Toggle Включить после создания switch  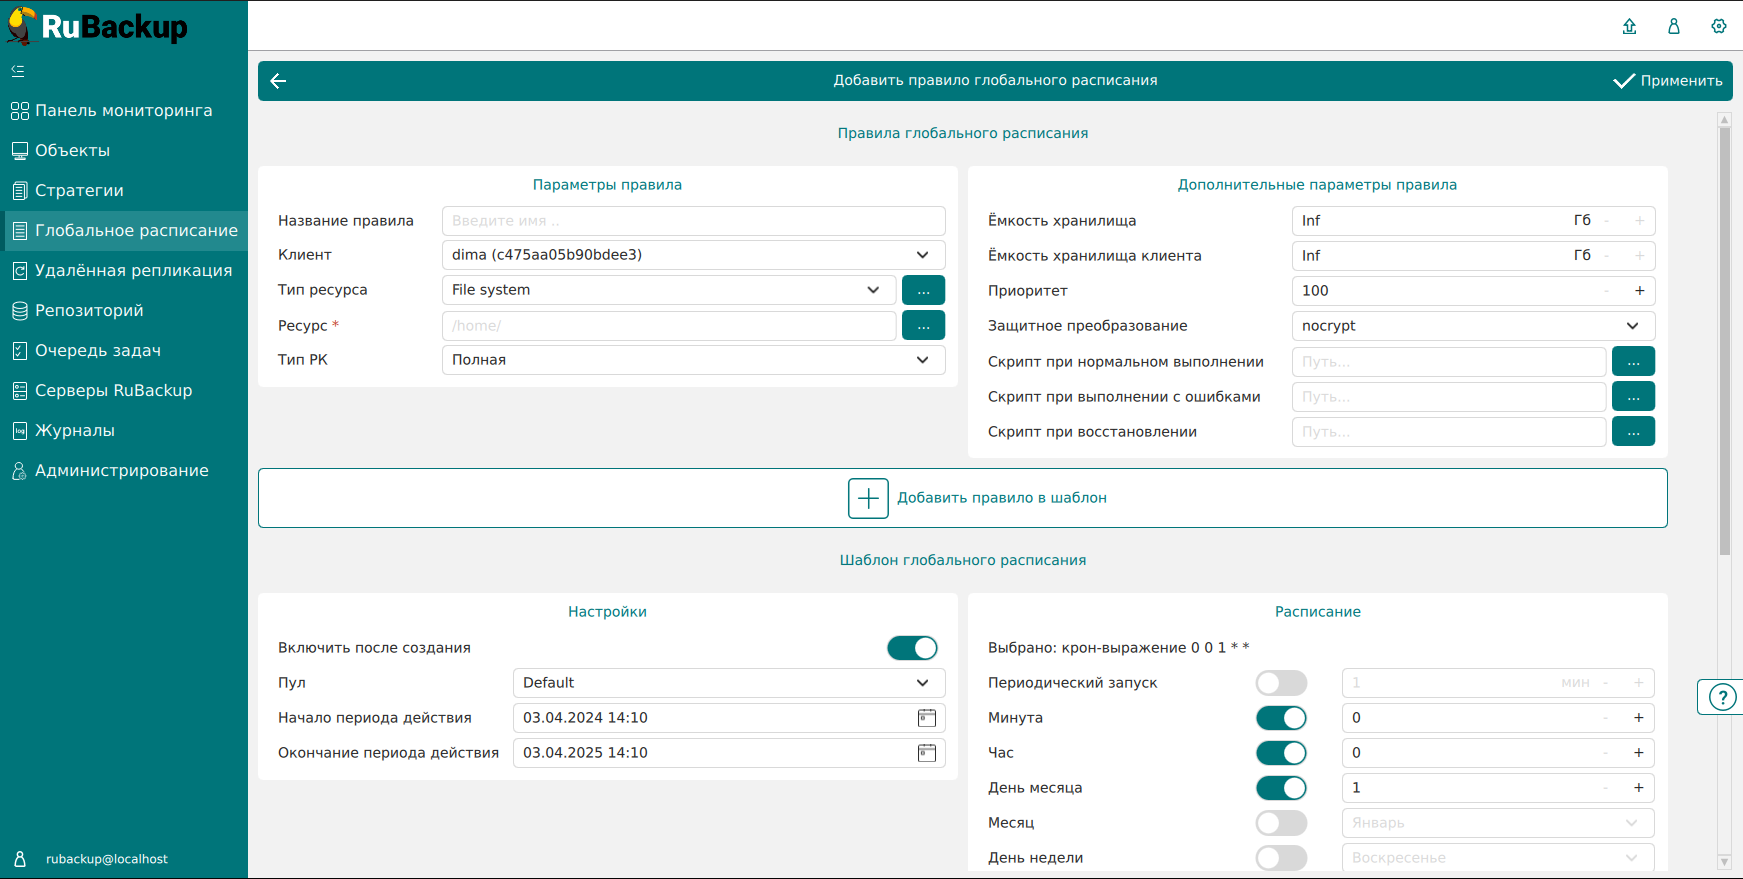912,648
